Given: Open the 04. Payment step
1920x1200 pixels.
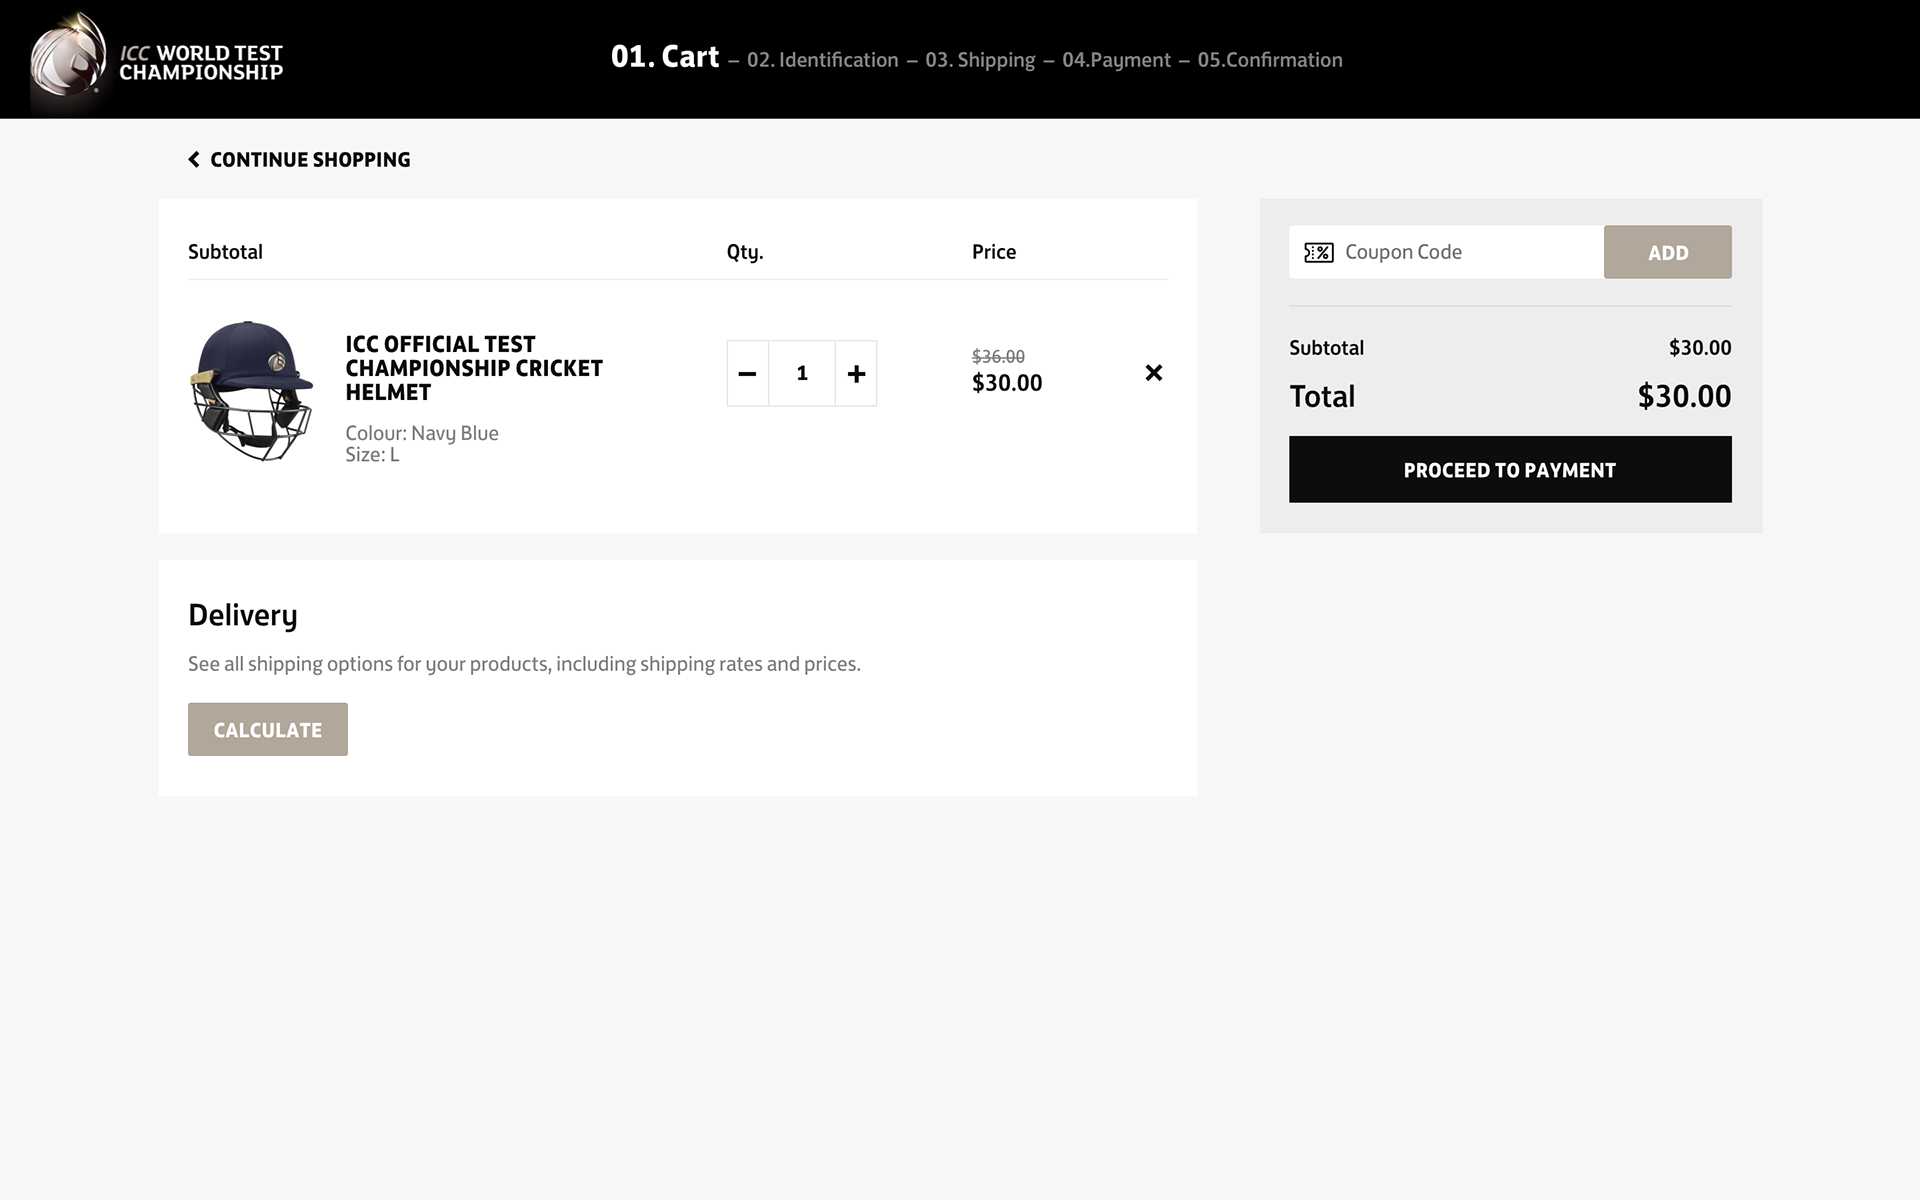Looking at the screenshot, I should click(x=1116, y=60).
